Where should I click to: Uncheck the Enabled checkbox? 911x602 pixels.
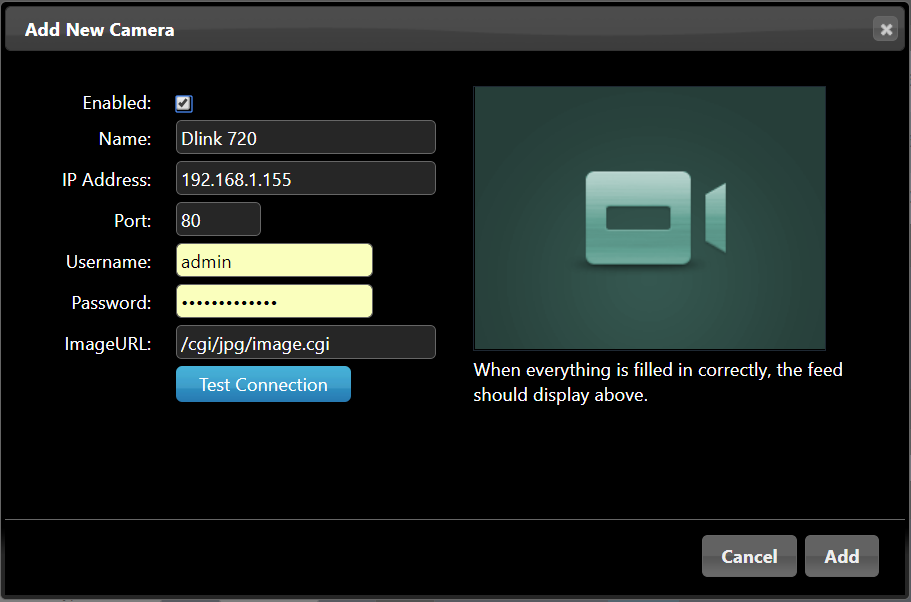pos(184,103)
